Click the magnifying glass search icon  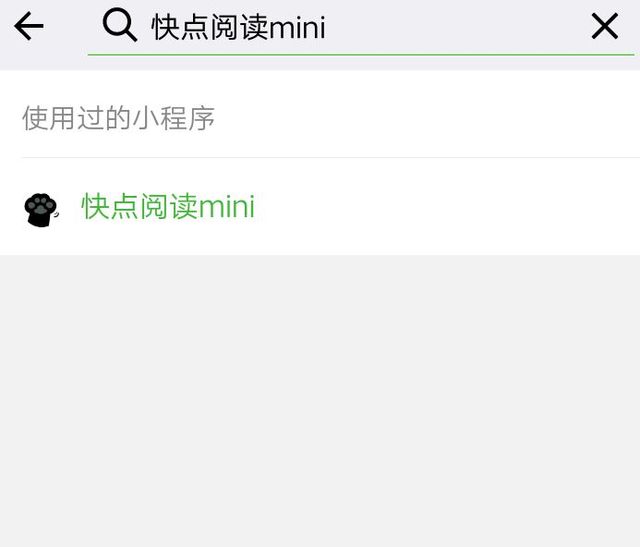[120, 25]
